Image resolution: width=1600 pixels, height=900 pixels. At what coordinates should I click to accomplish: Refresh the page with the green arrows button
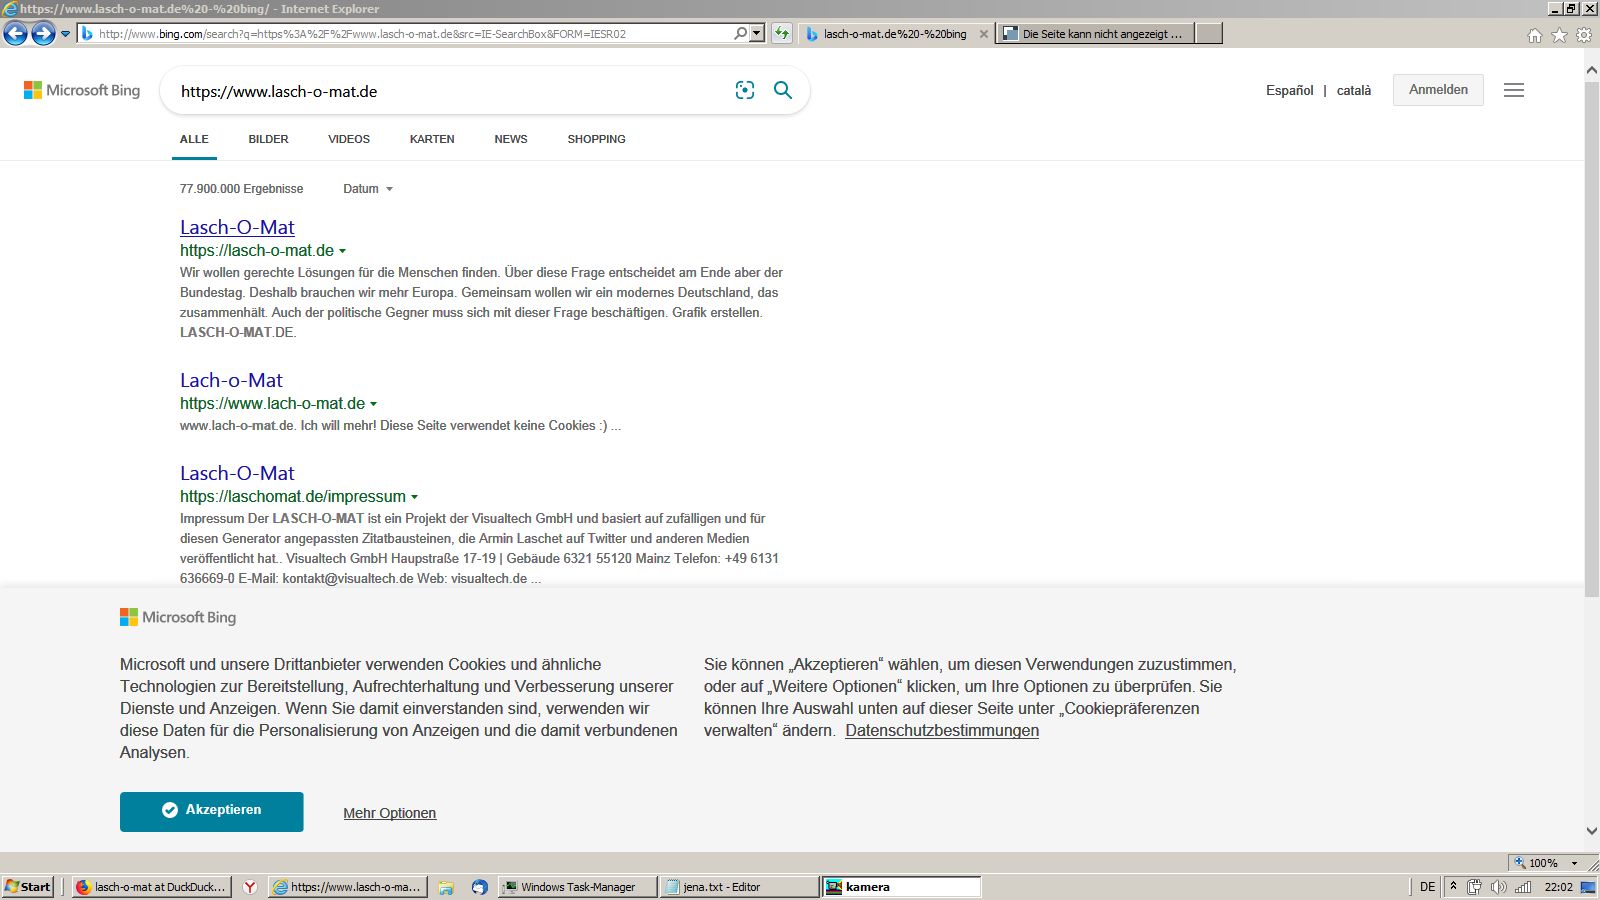[x=782, y=33]
